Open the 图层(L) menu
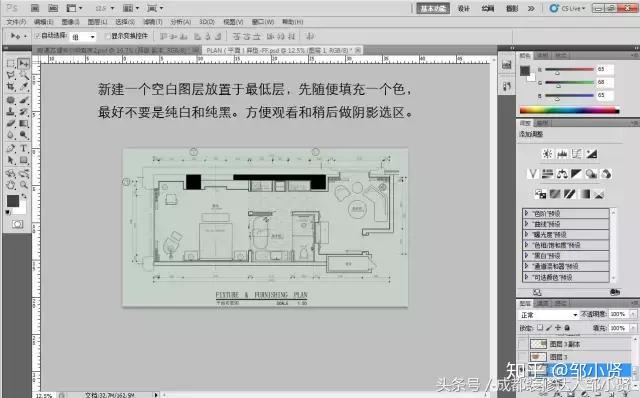Screen dimensions: 640x398 (97, 22)
